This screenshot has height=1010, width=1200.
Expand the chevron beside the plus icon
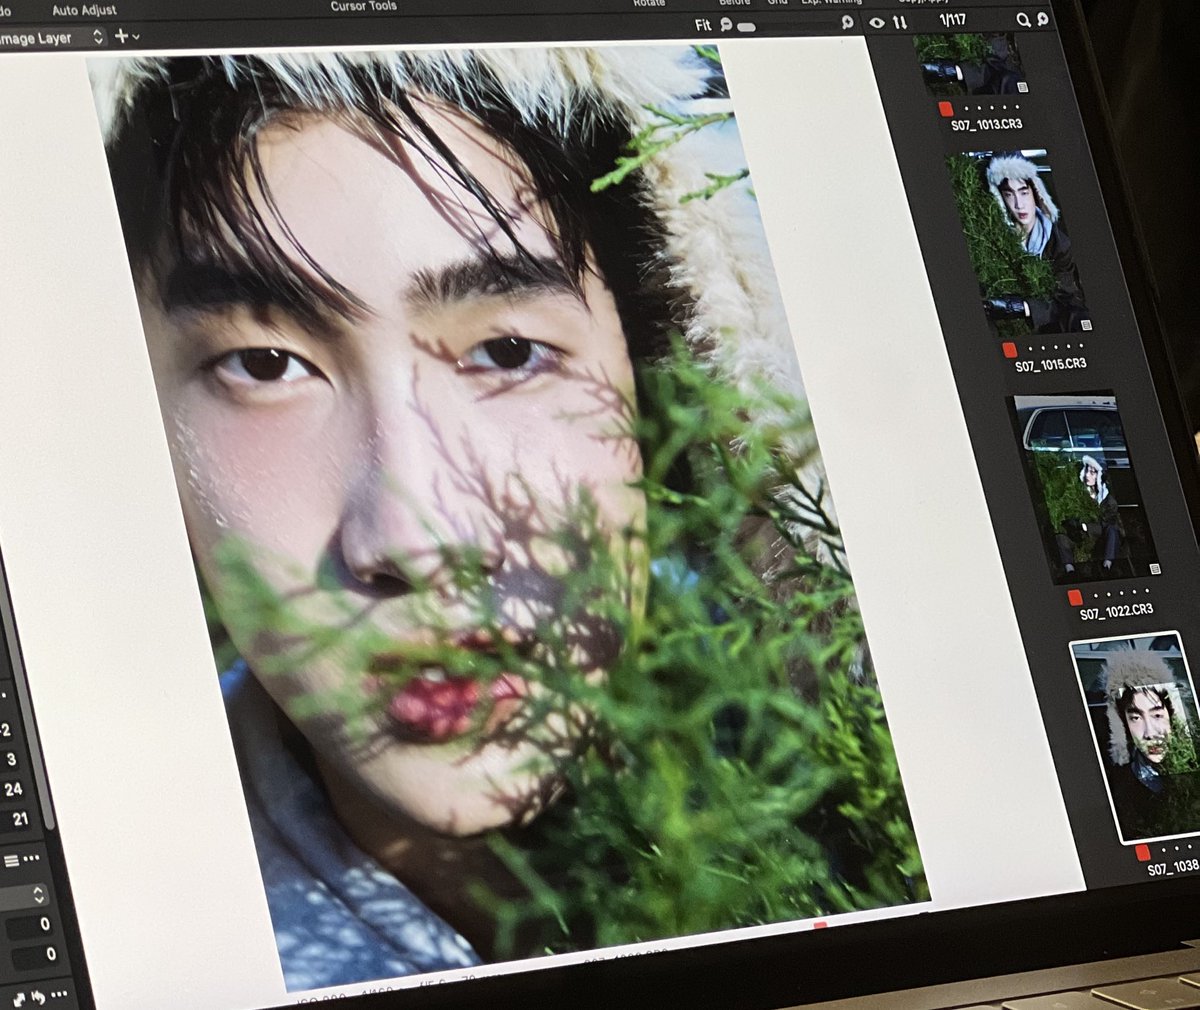click(136, 37)
